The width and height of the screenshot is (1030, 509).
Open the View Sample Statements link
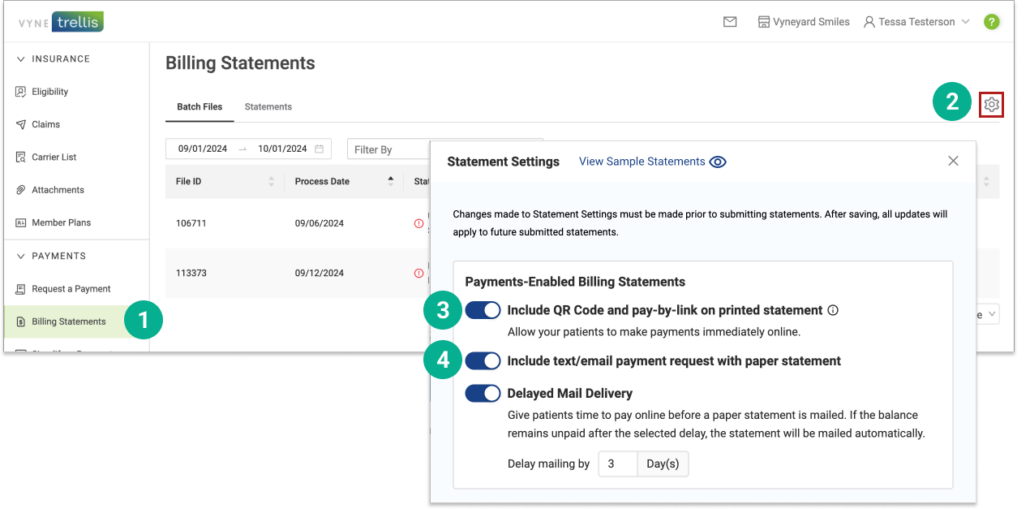tap(641, 162)
